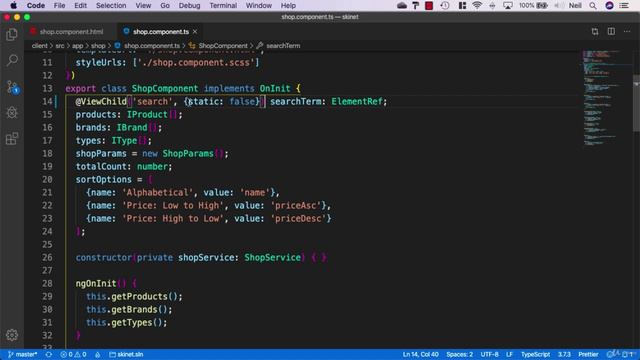Screen dimensions: 640x360
Task: Open the Terminal menu
Action: (x=223, y=5)
